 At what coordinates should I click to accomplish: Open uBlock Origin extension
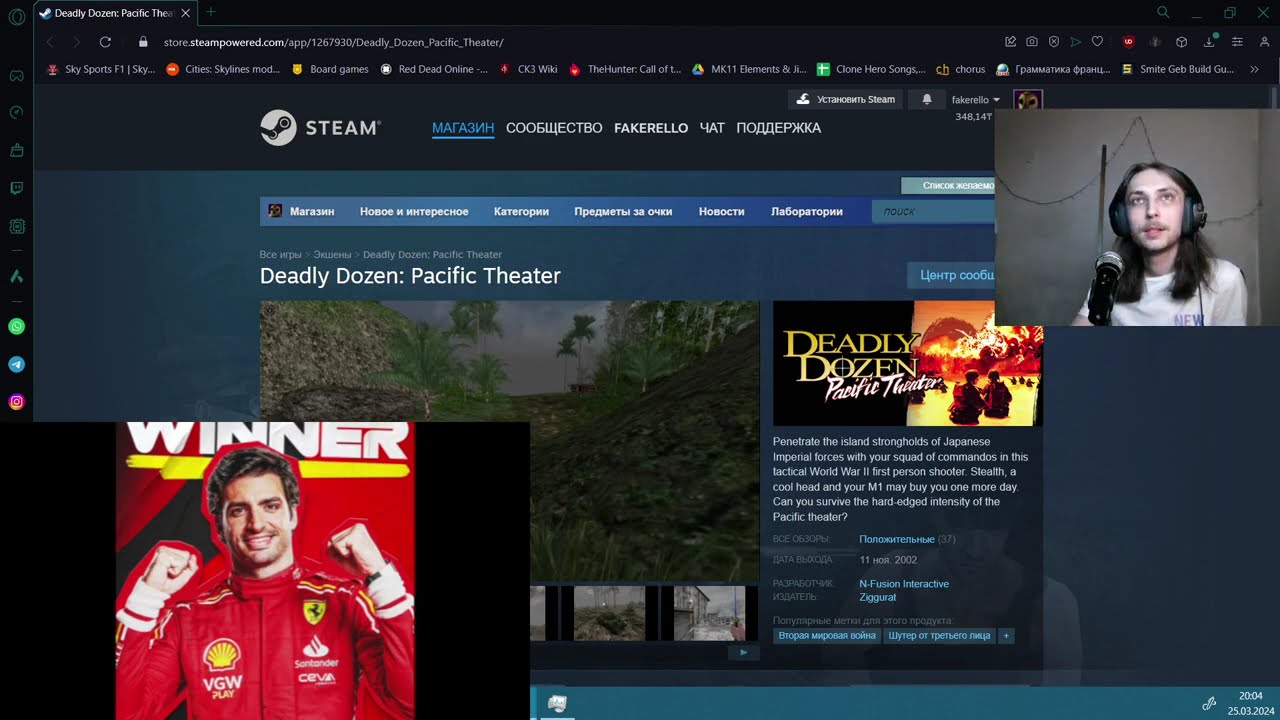click(1129, 42)
